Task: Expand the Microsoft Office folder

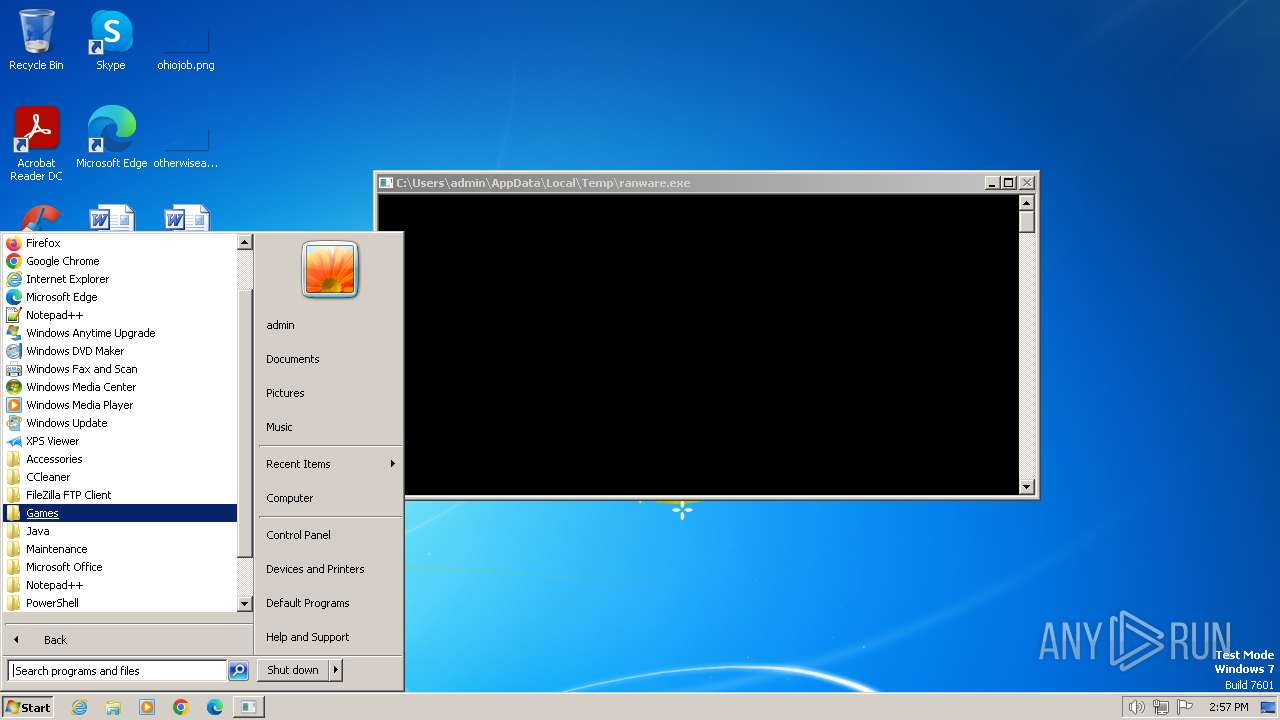Action: (x=120, y=567)
